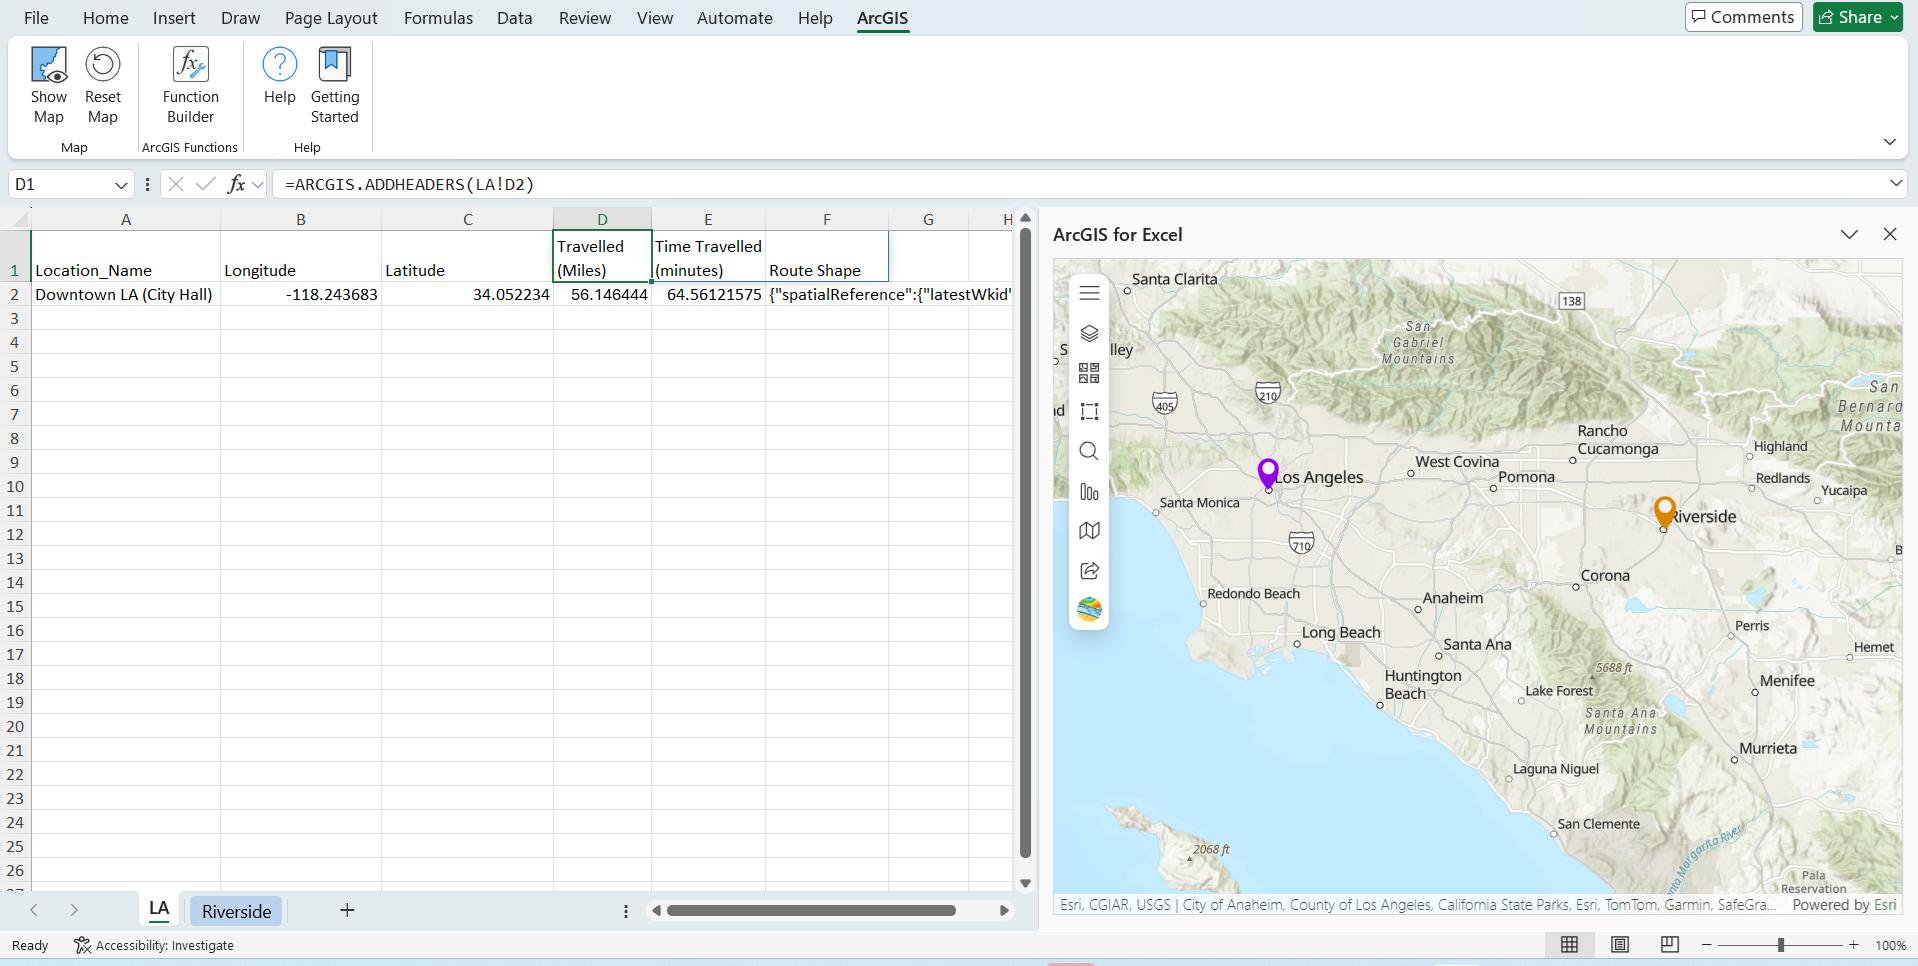Open the Layers panel in map toolbar
Viewport: 1918px width, 966px height.
(x=1089, y=333)
